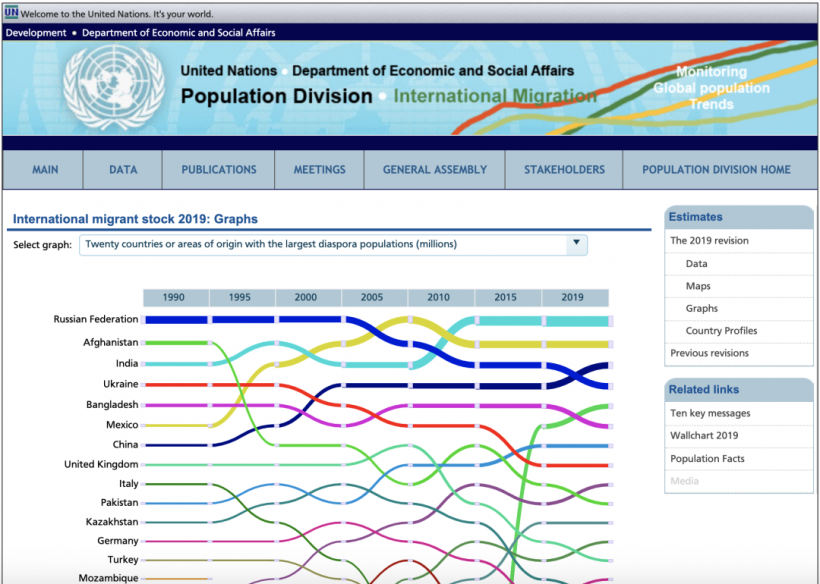Viewport: 820px width, 584px height.
Task: Click the Population Division banner title
Action: [x=277, y=96]
